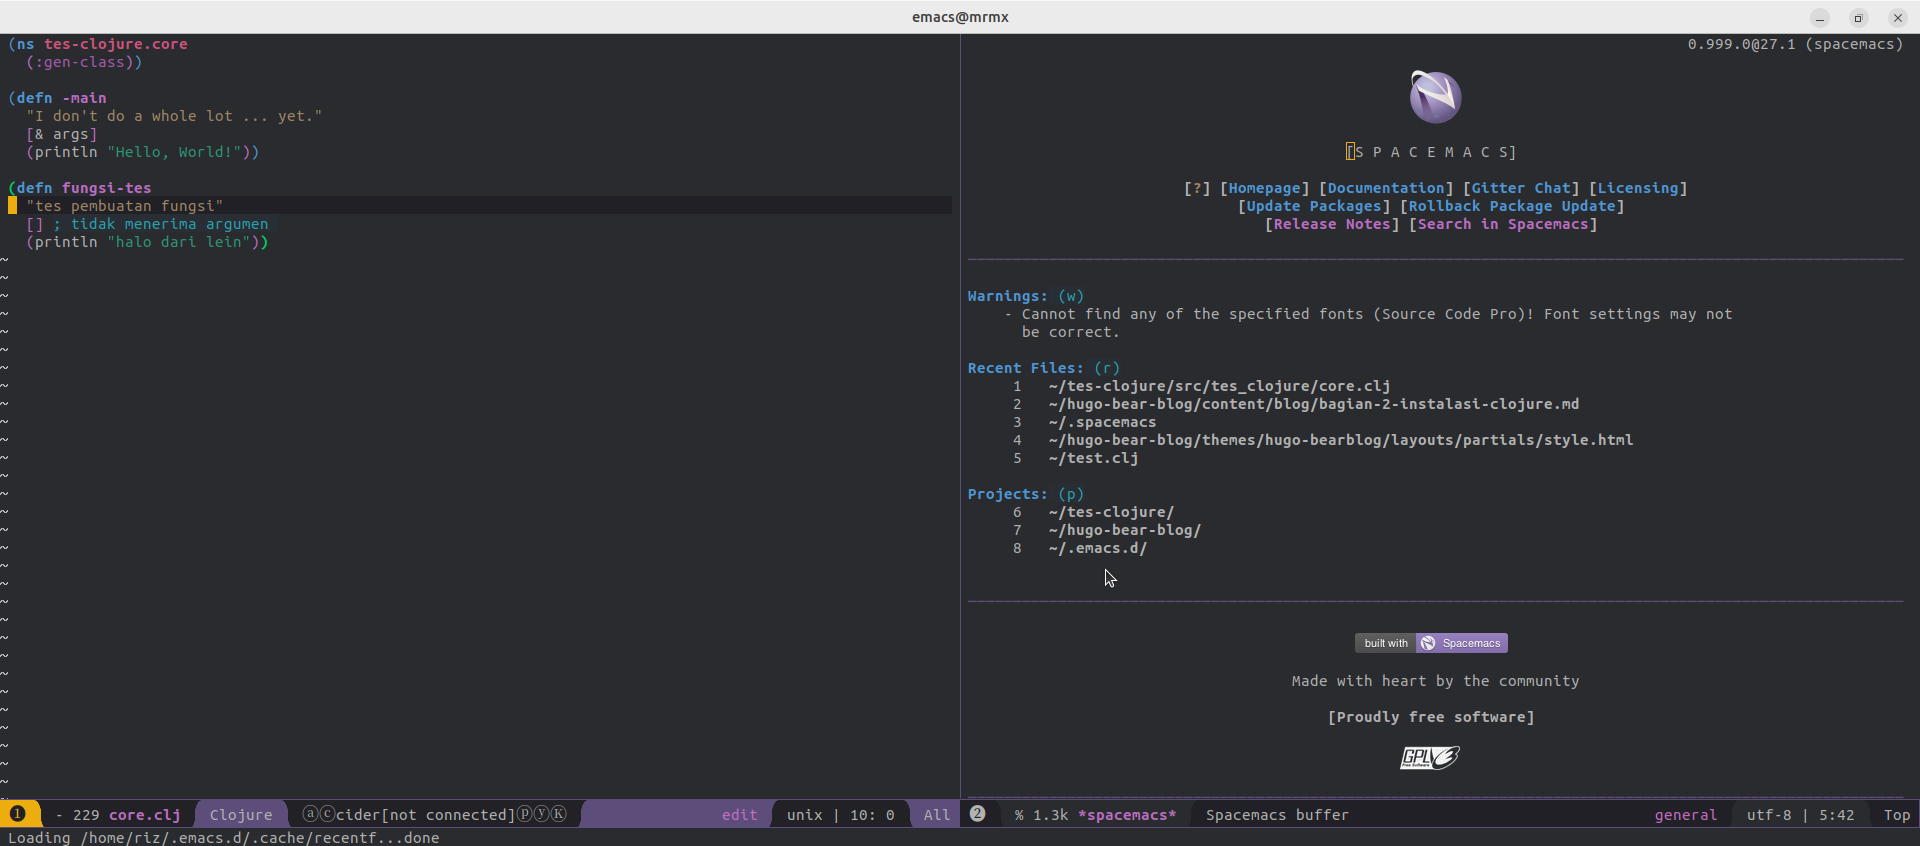Open recent file ~/.spacemacs

tap(1102, 422)
